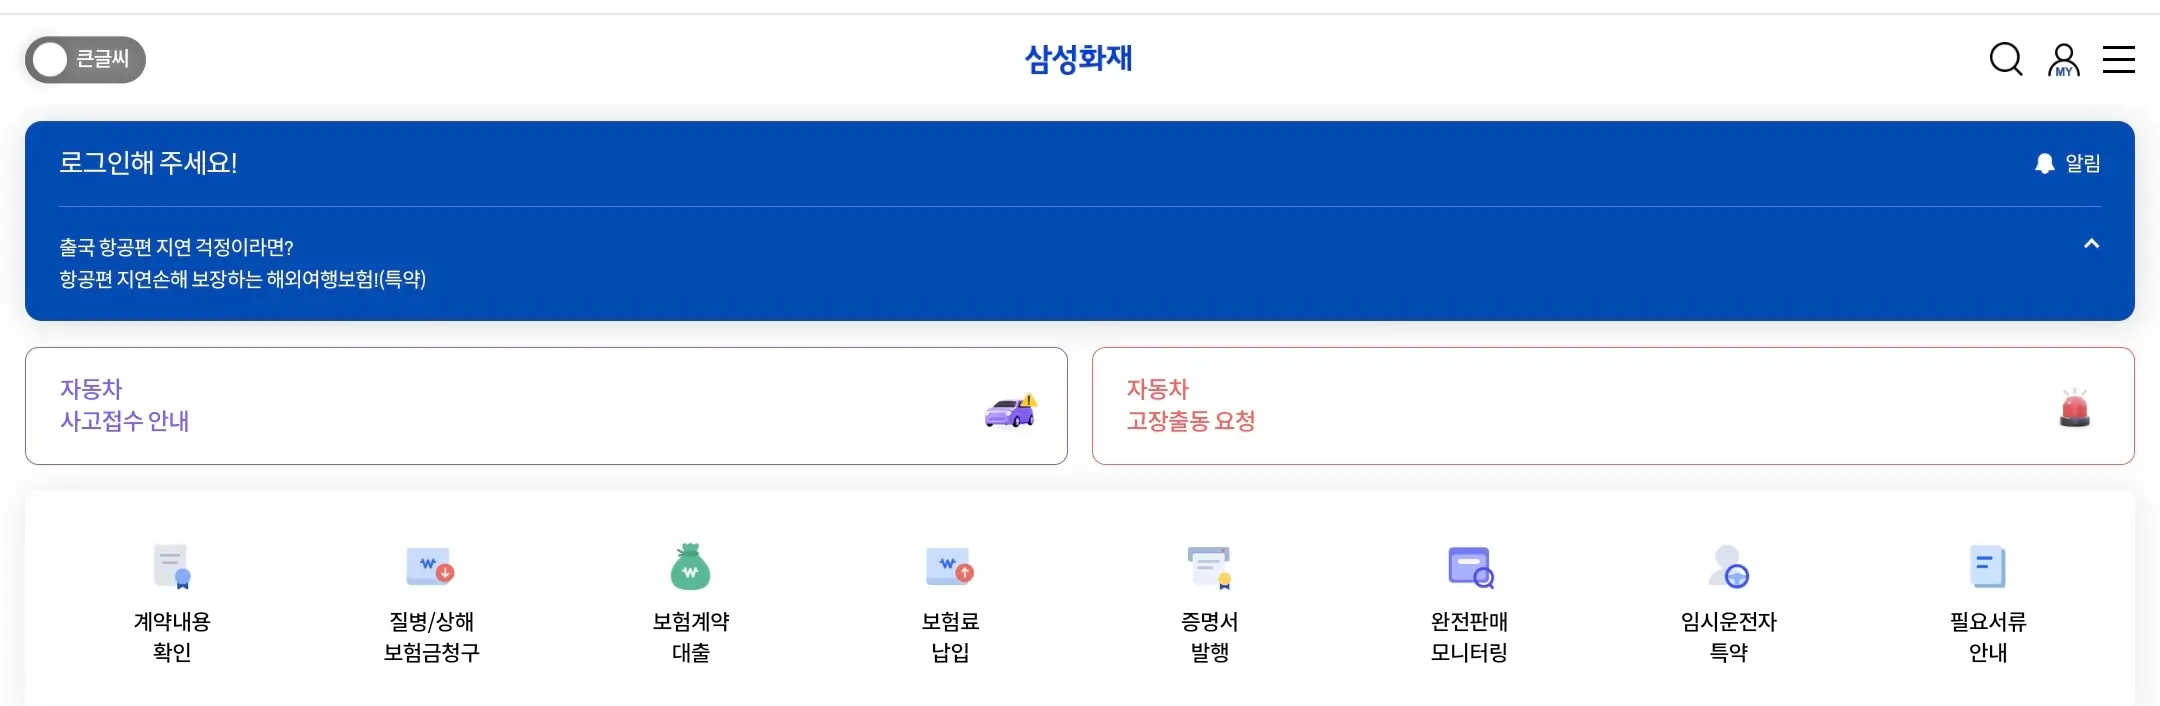
Task: Open 완전판매 모니터링 icon
Action: point(1469,567)
